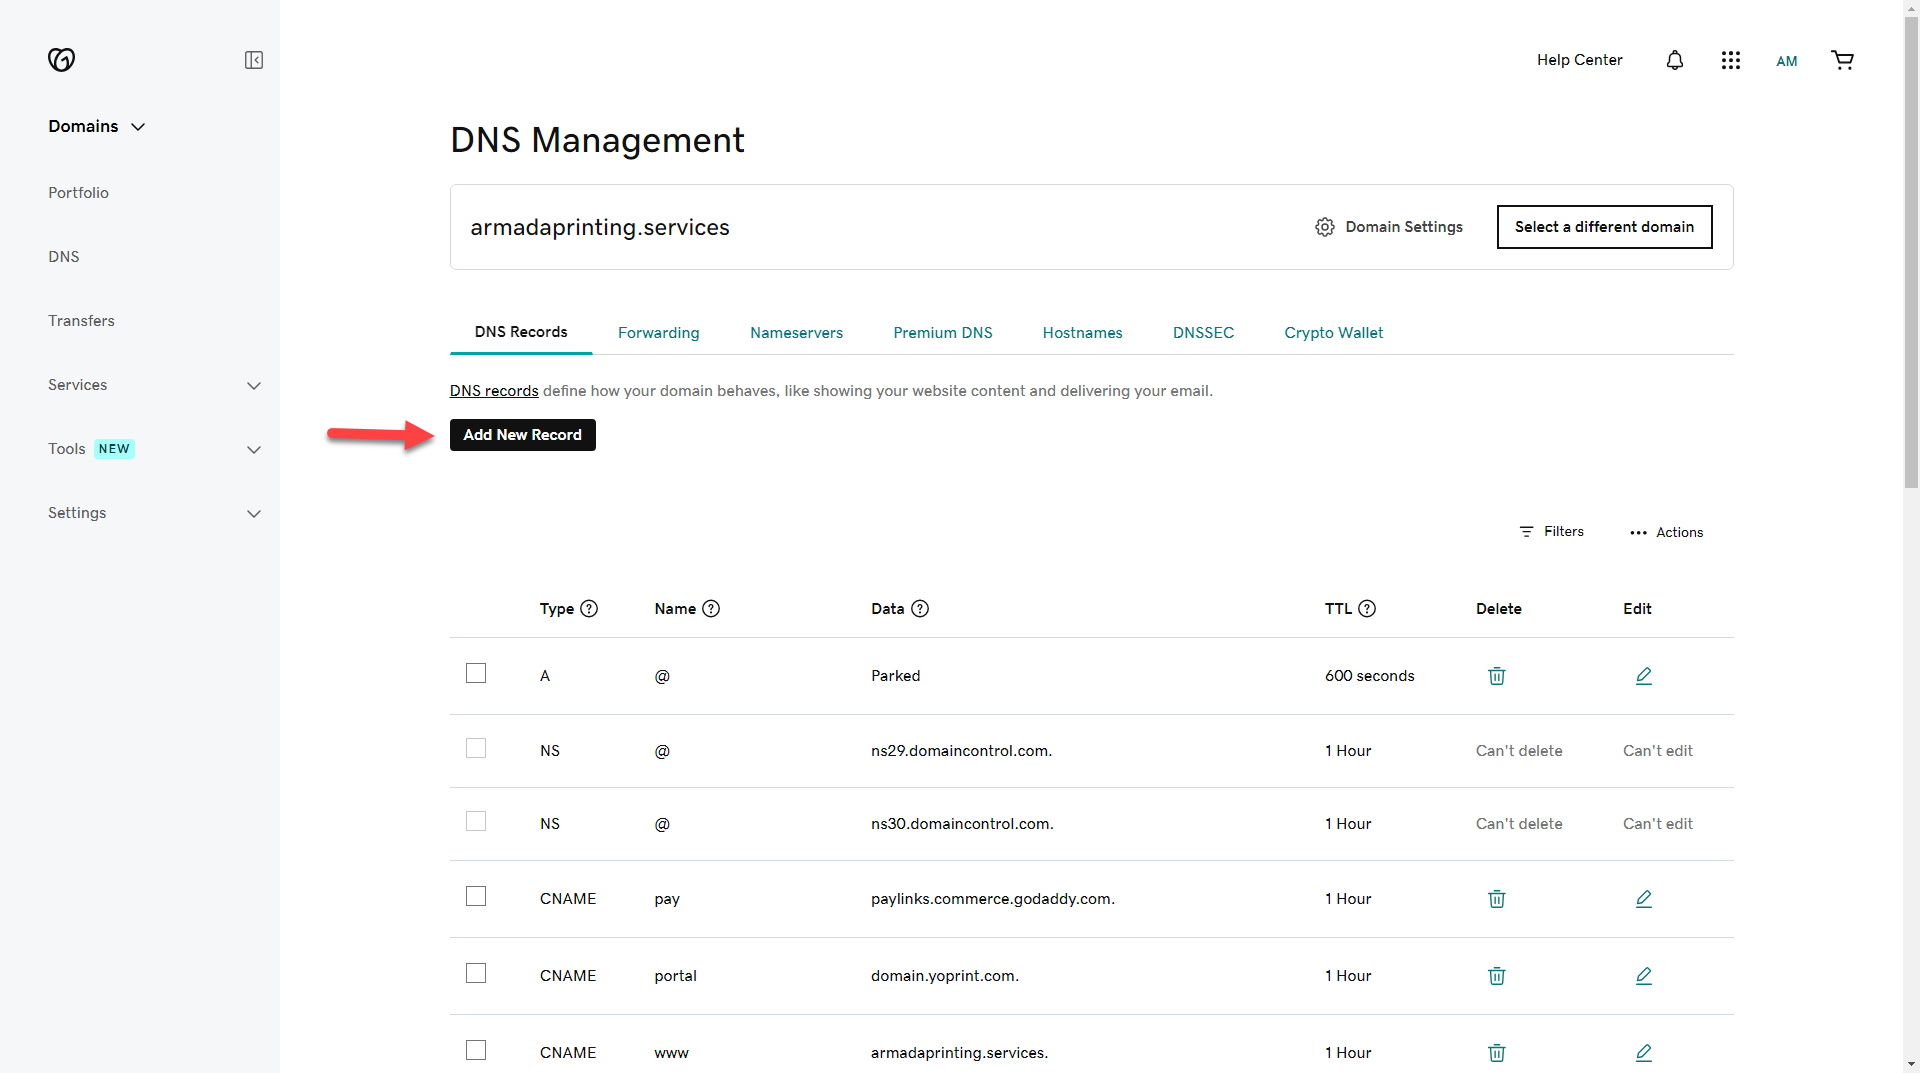Click the Domain Settings gear icon

pyautogui.click(x=1325, y=227)
